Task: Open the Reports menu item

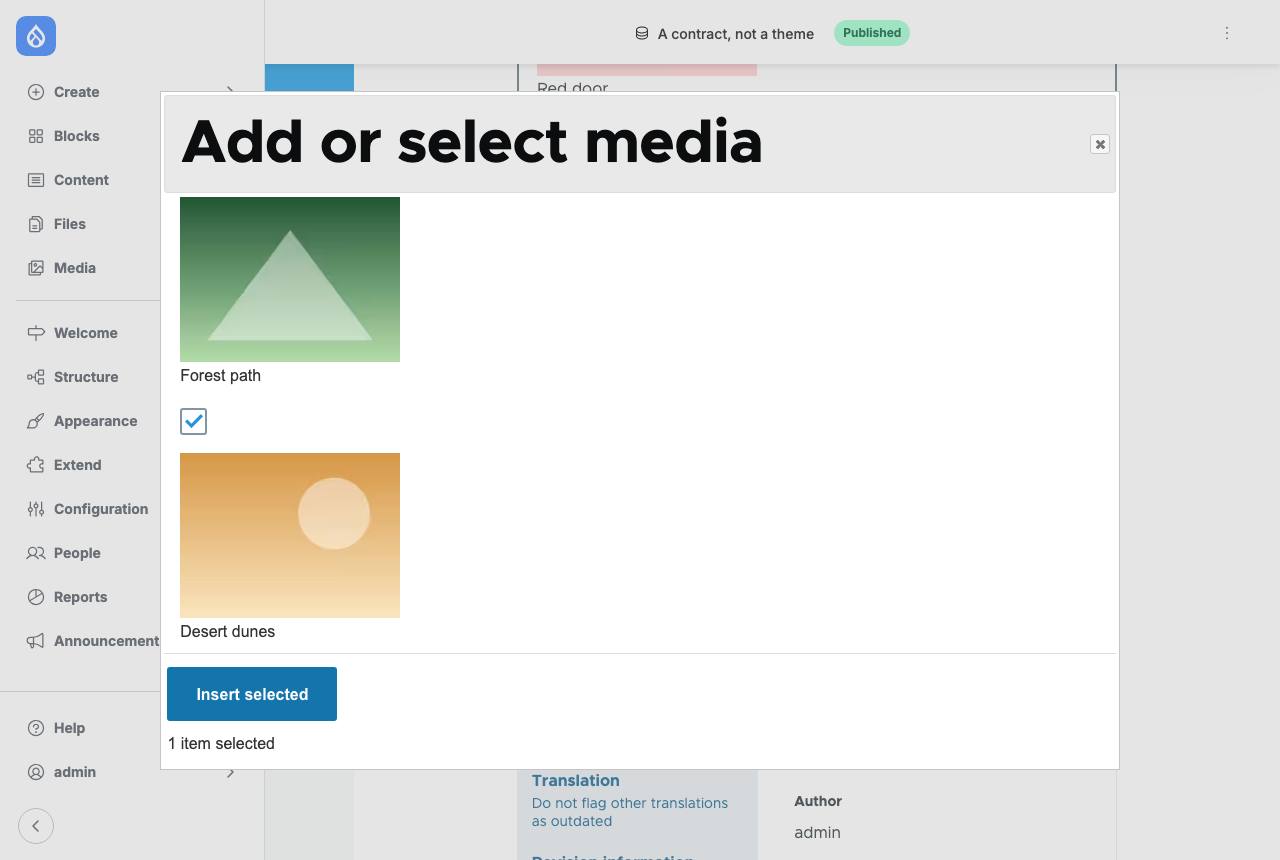Action: click(x=80, y=597)
